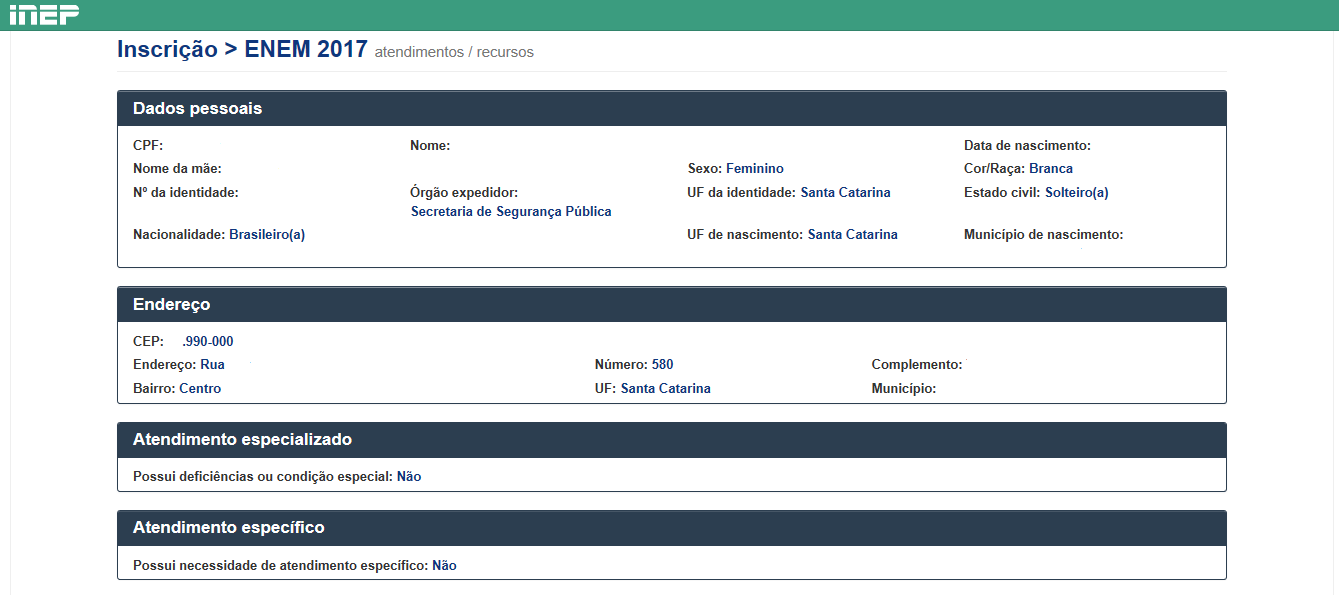Click 'Não' after necessidade de atendimento específico
The height and width of the screenshot is (596, 1339).
tap(444, 566)
